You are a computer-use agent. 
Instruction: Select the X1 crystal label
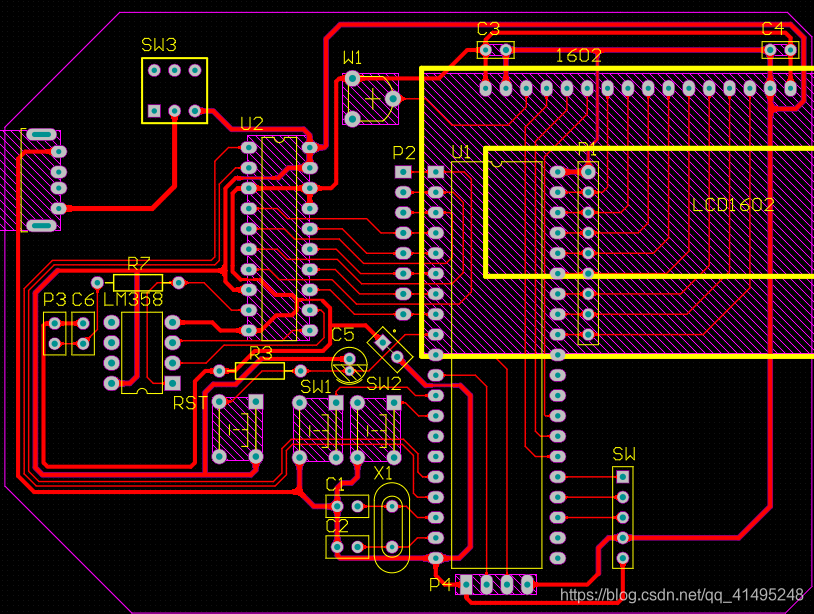[x=383, y=473]
